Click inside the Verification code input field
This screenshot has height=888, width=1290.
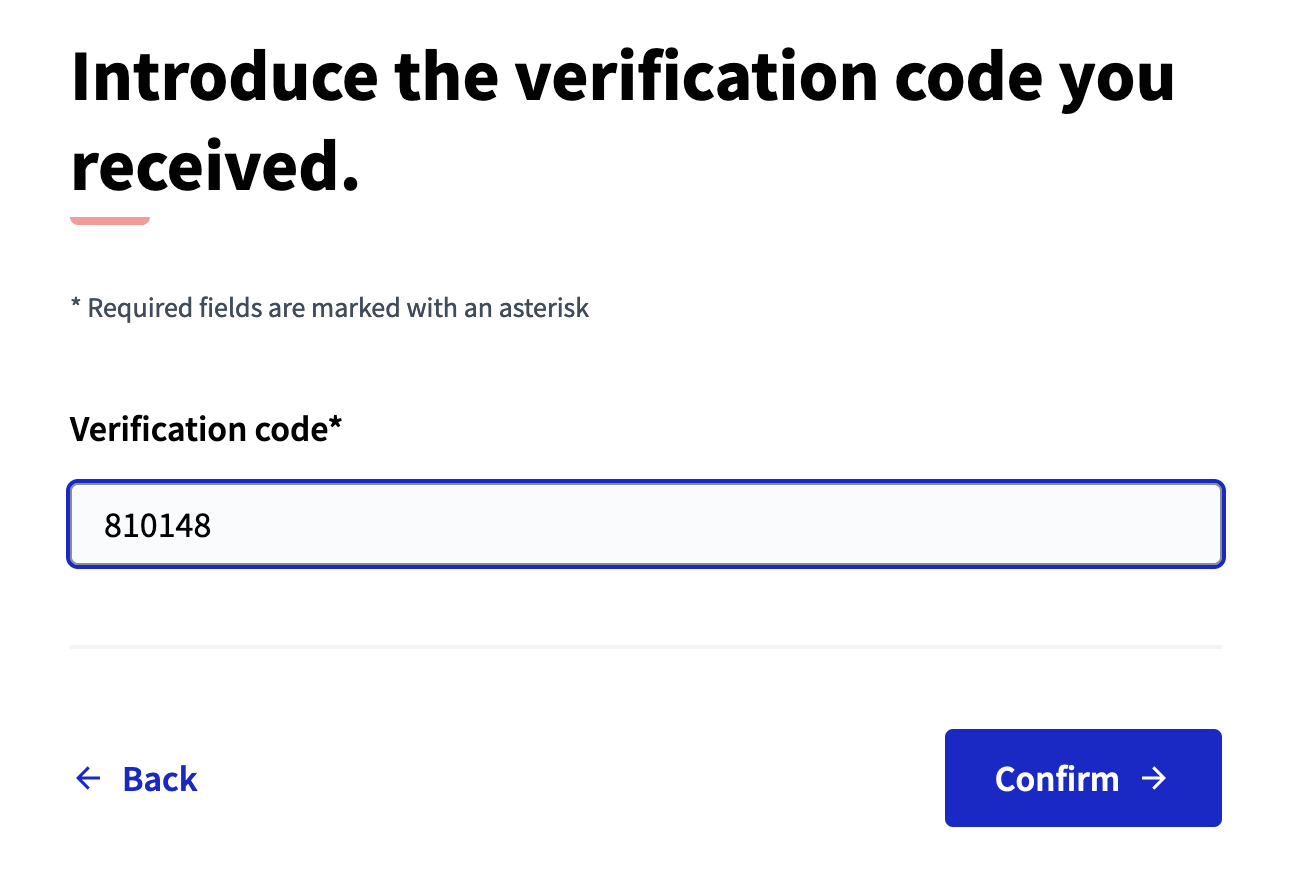pyautogui.click(x=645, y=524)
